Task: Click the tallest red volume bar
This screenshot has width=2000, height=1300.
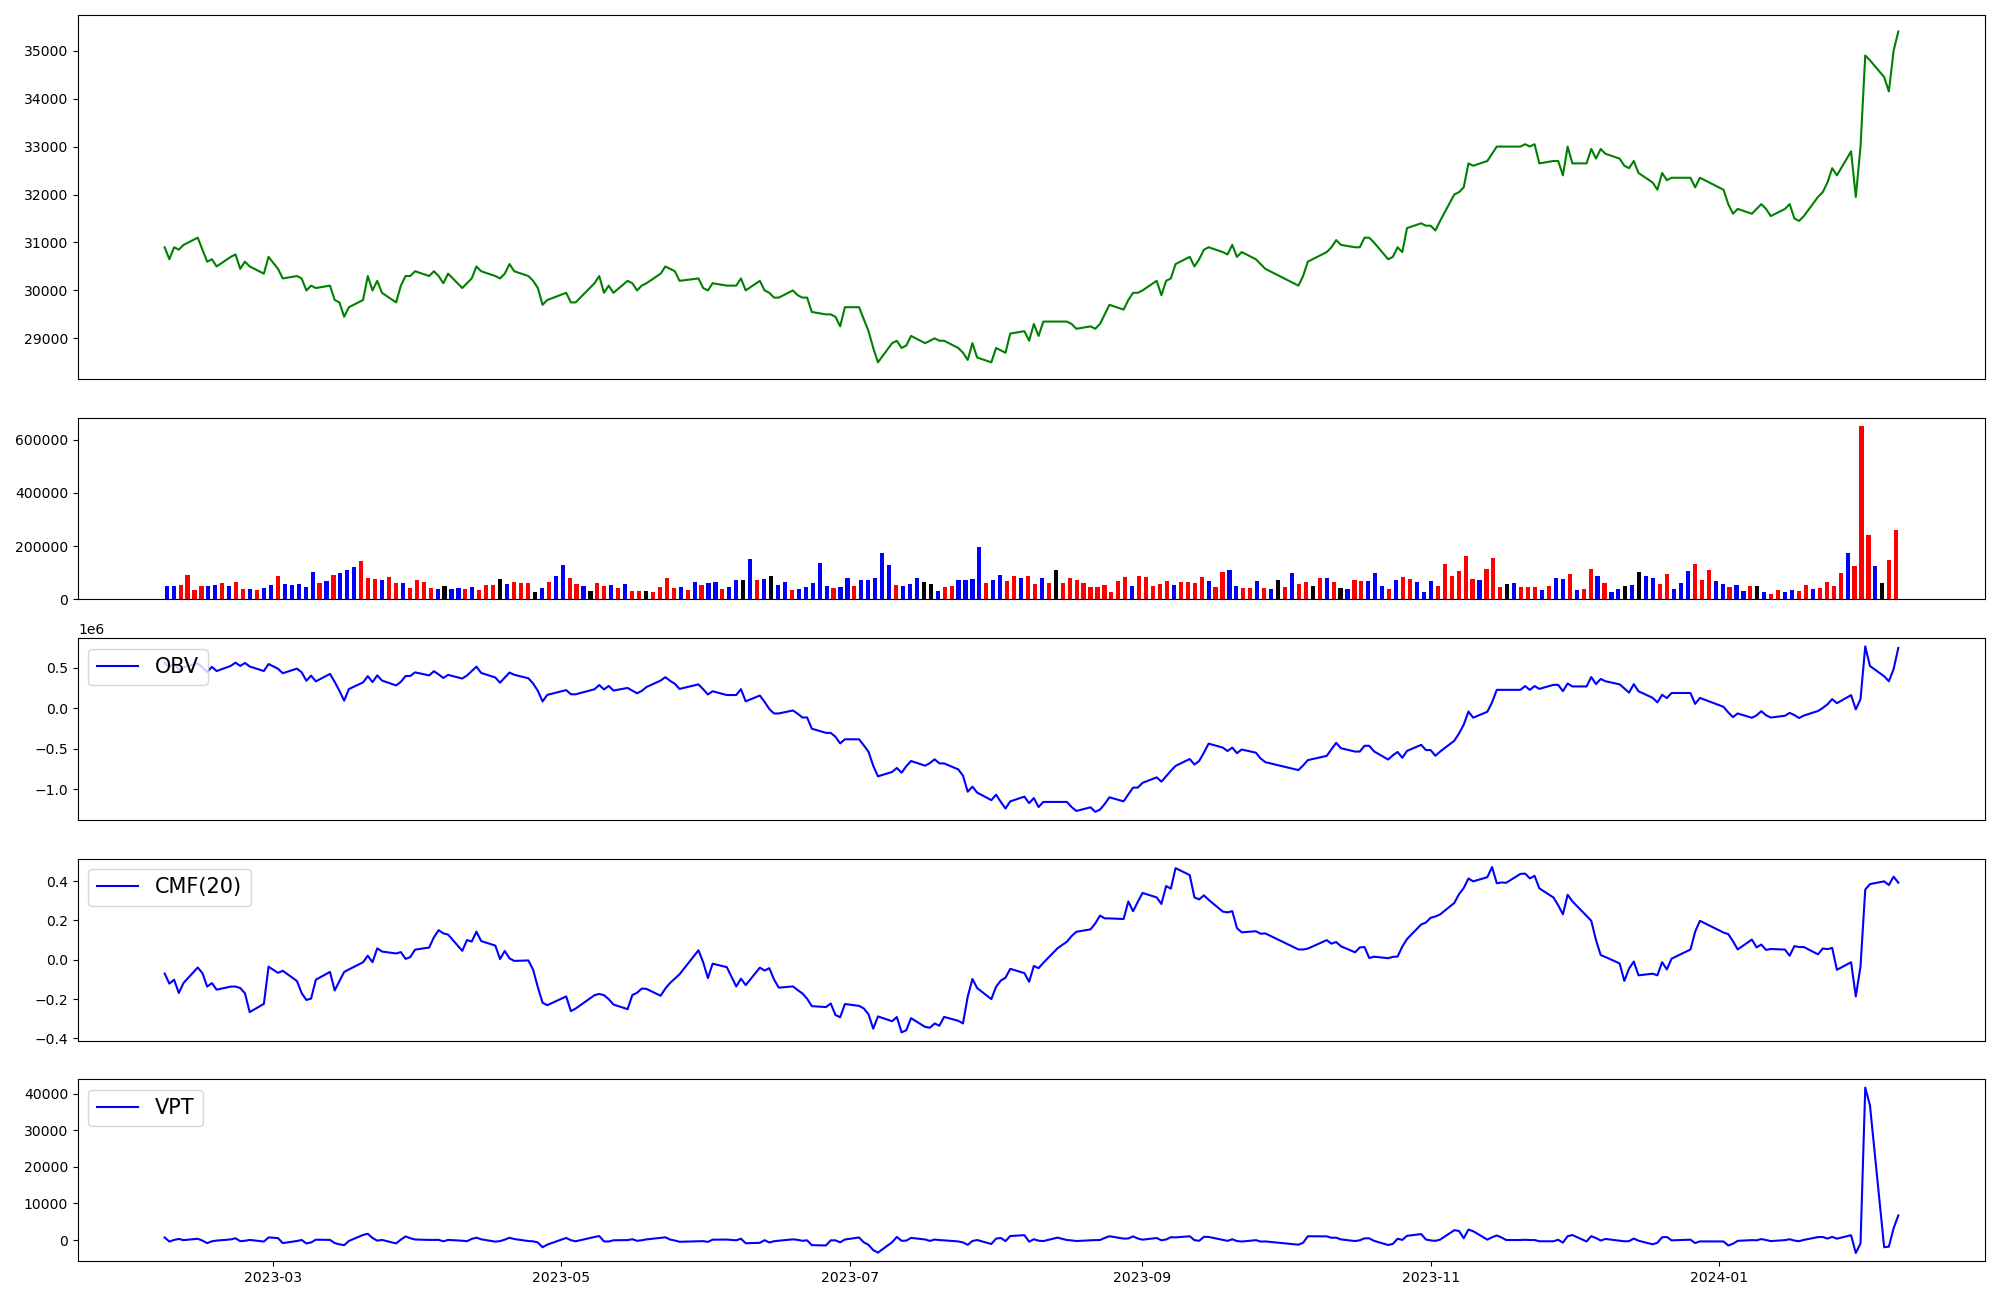Action: tap(1861, 512)
